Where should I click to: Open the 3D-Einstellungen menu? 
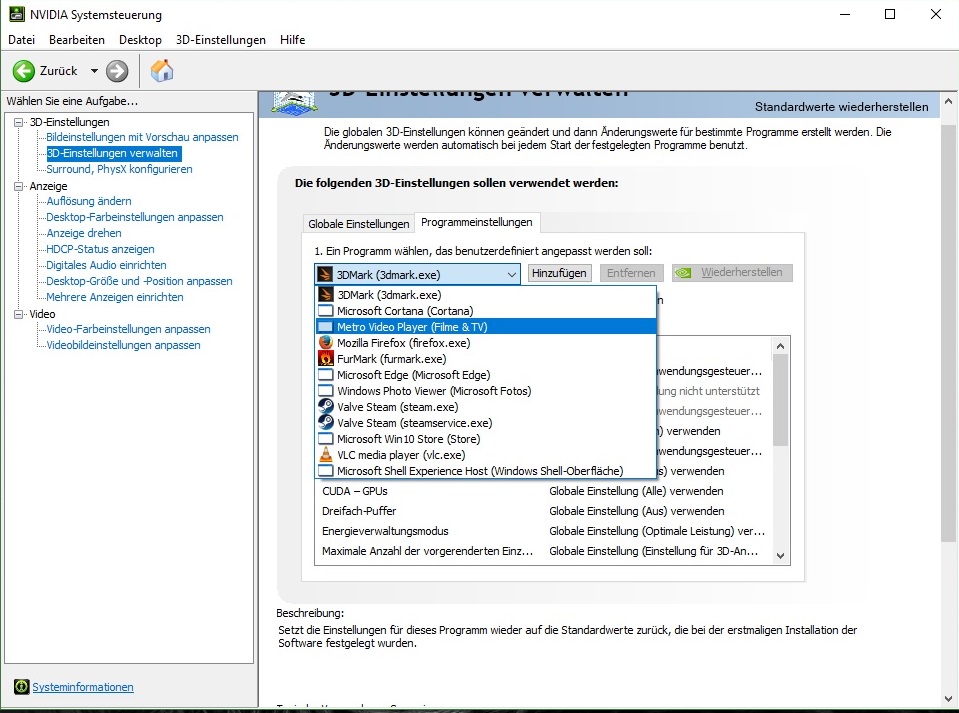pyautogui.click(x=221, y=40)
